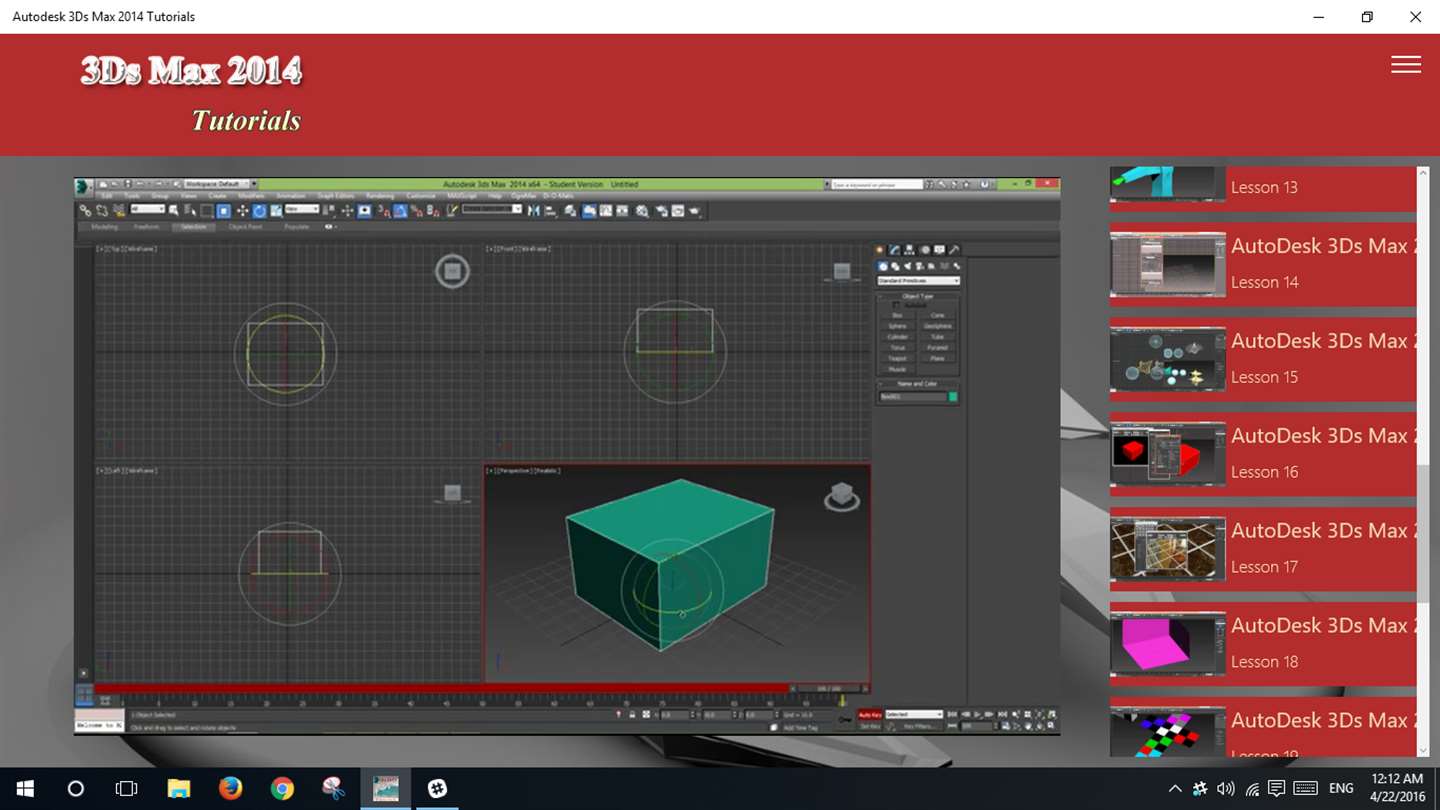Click the Unlink Selection tool

point(102,211)
